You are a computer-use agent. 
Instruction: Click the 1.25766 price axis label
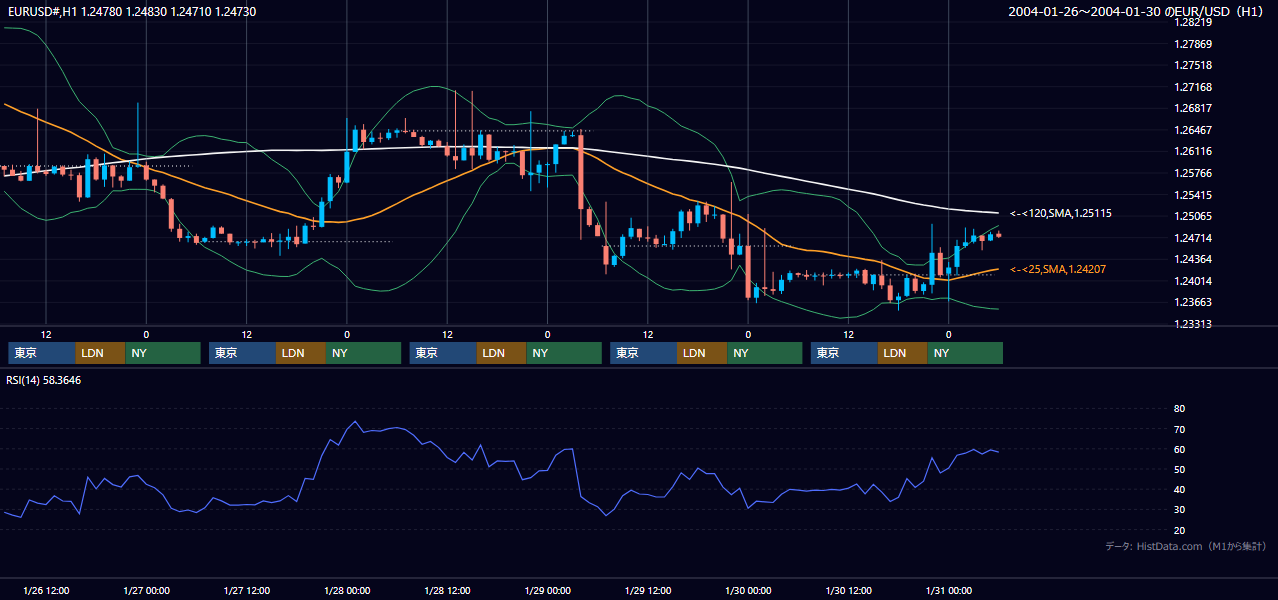click(1194, 173)
